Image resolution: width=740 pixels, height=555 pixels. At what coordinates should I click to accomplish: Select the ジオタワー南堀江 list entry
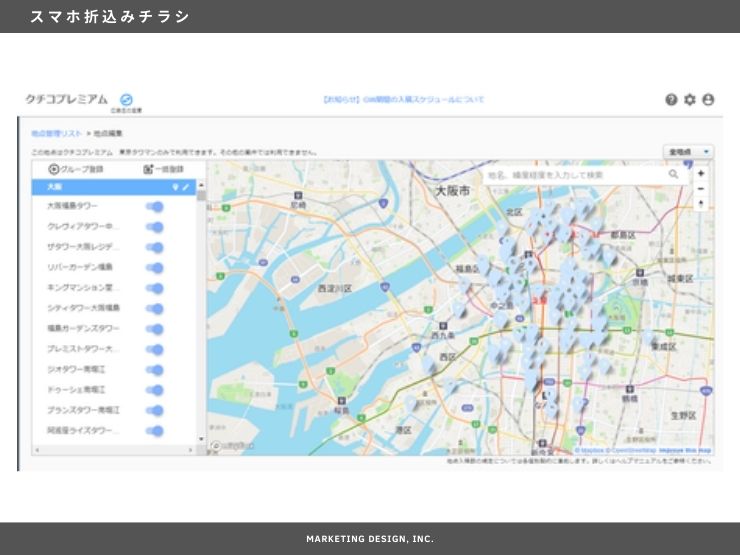point(76,369)
